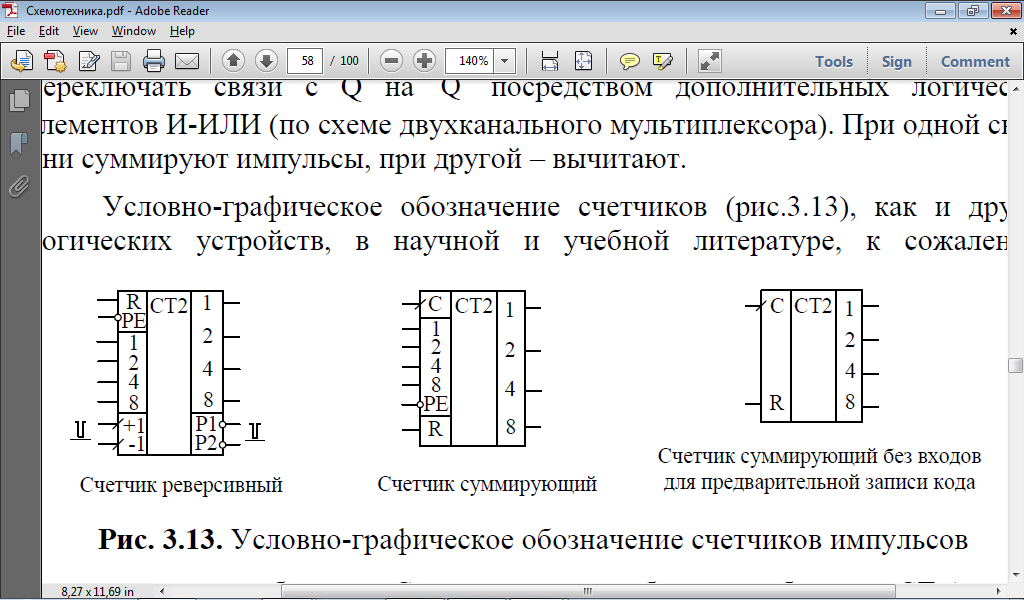Select the highlight text tool

tap(662, 61)
